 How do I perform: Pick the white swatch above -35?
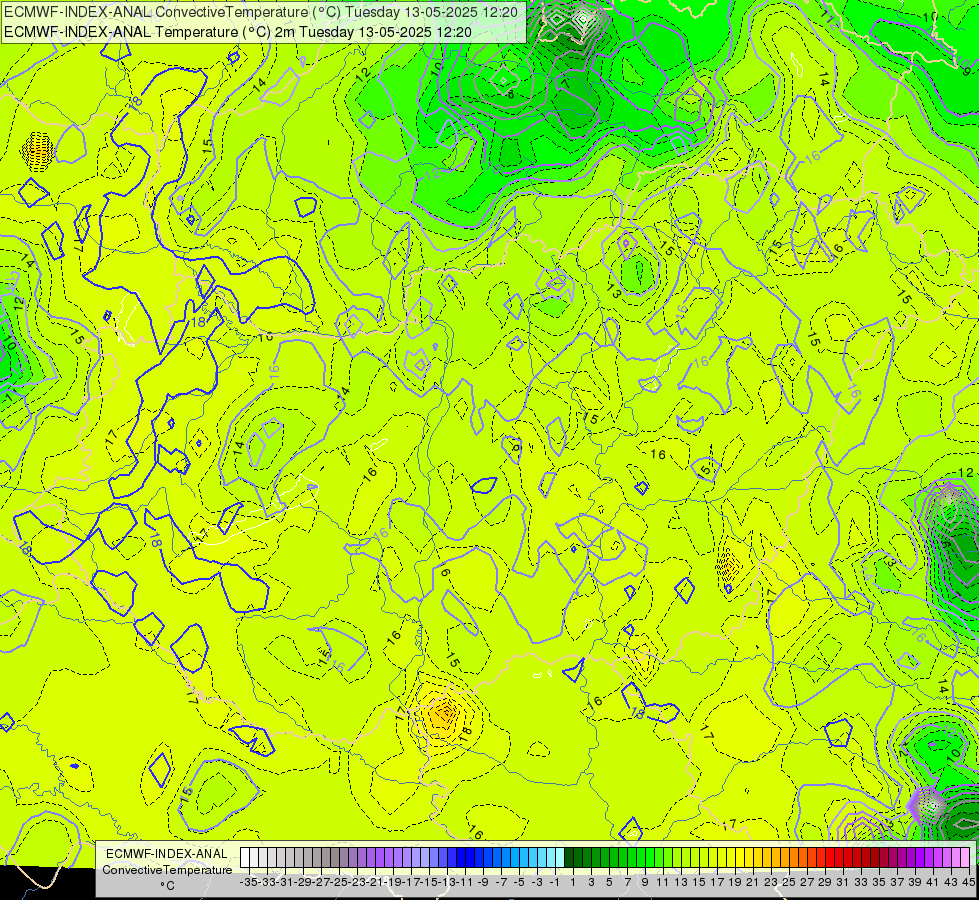tap(245, 858)
